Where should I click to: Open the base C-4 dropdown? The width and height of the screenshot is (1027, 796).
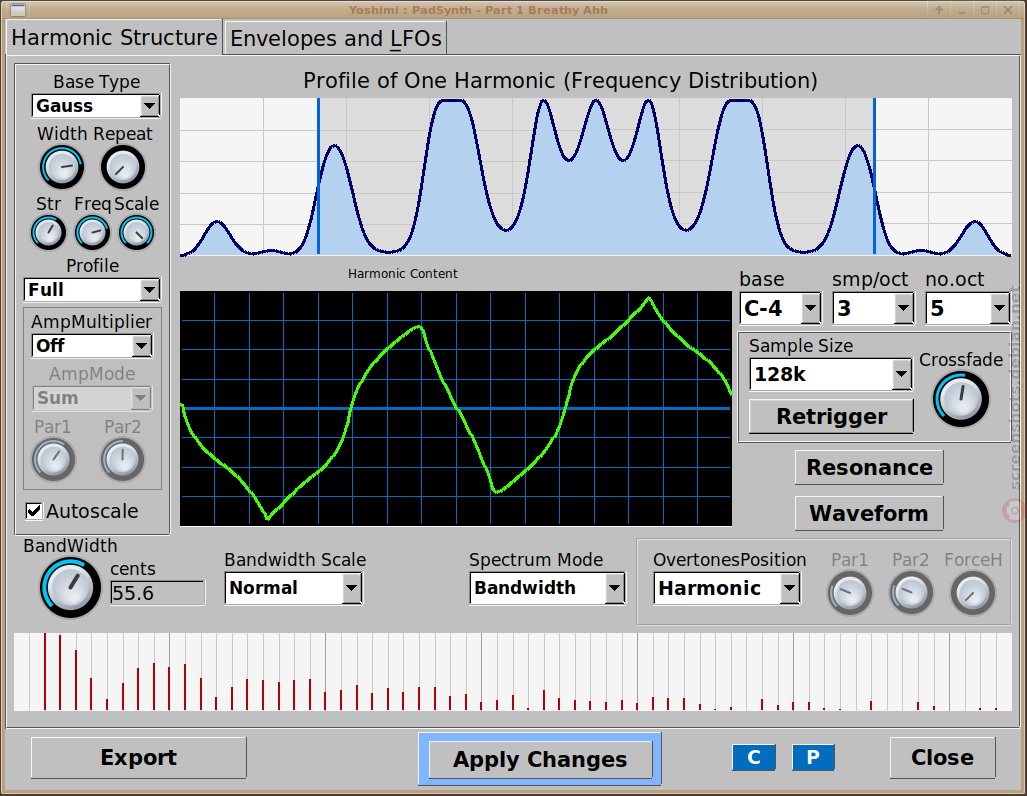tap(781, 308)
